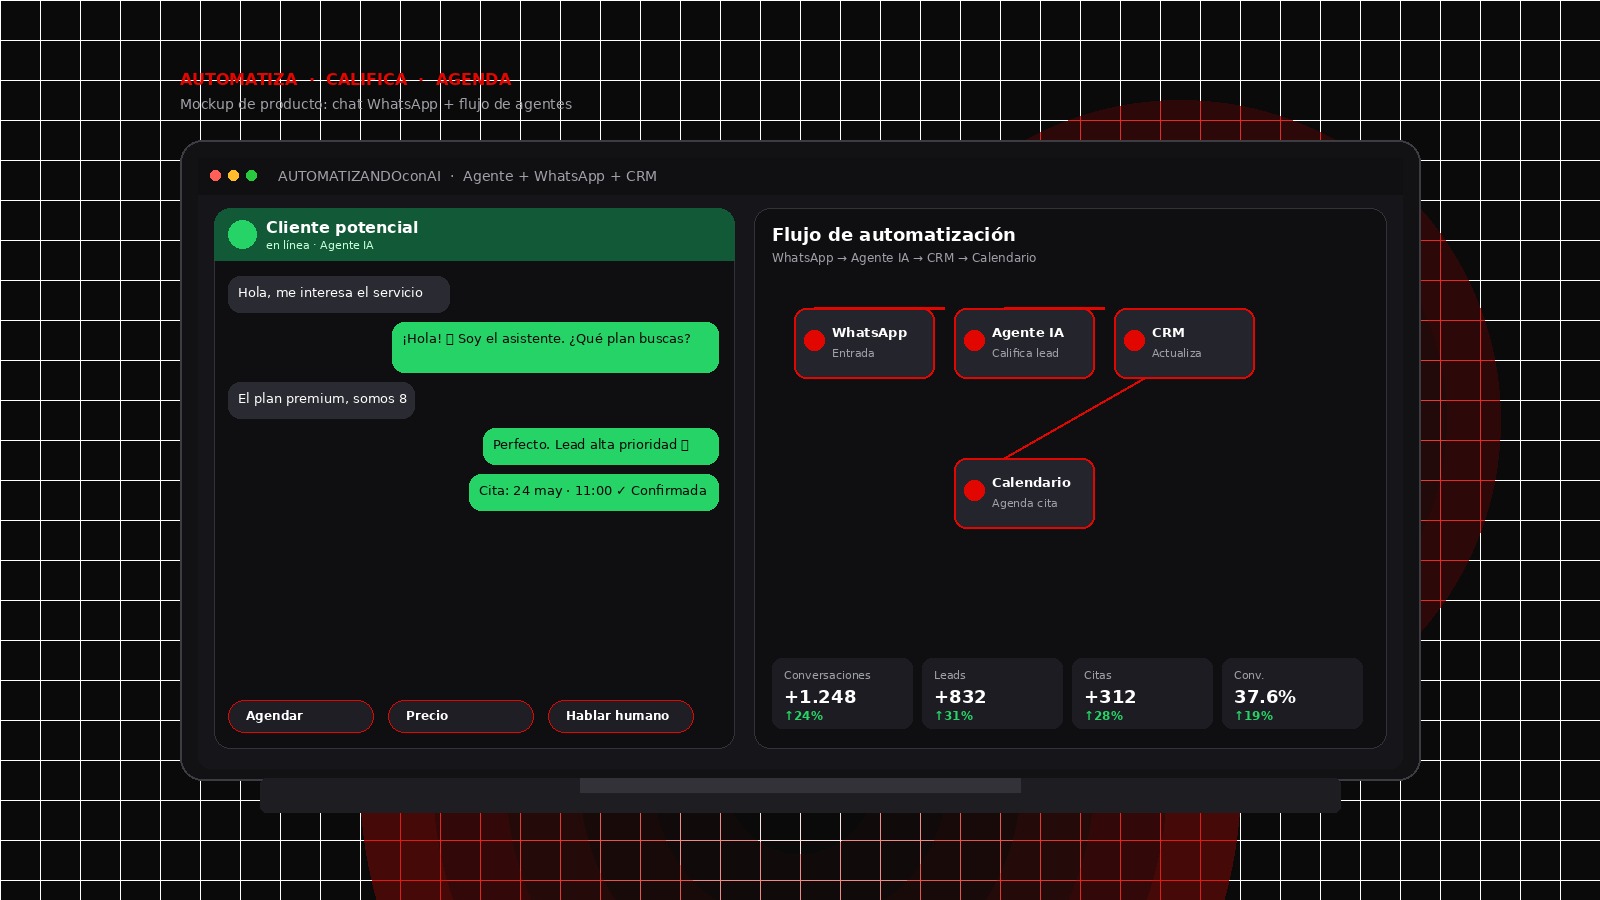Click the ↑19% growth value

pyautogui.click(x=1253, y=716)
